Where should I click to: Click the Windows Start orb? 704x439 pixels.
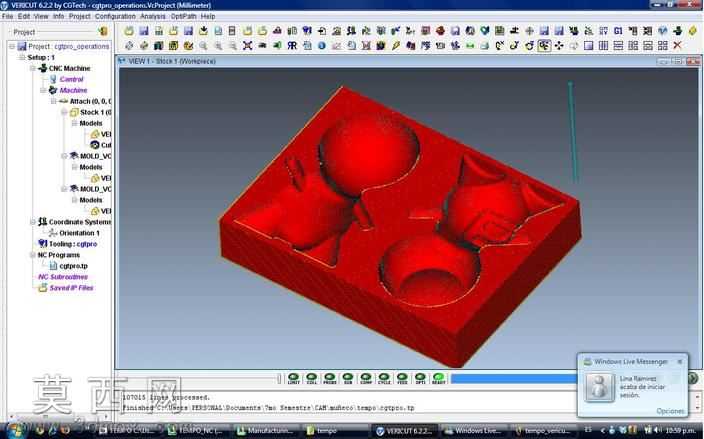point(15,430)
